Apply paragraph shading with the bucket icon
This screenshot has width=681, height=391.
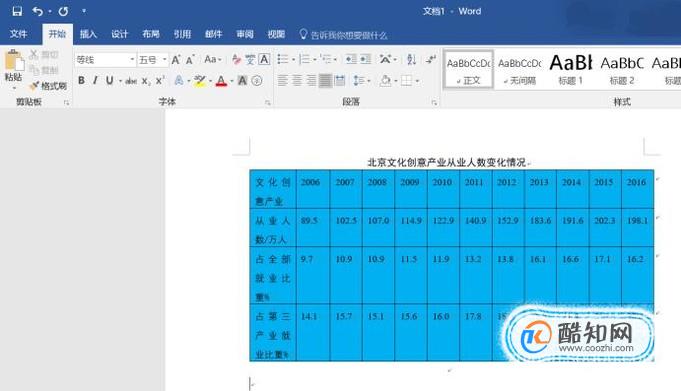point(385,80)
